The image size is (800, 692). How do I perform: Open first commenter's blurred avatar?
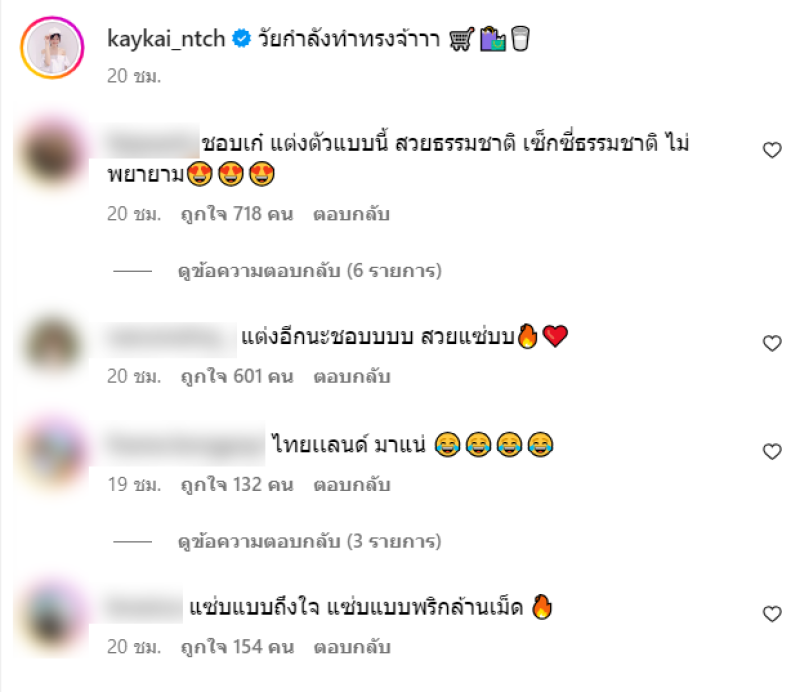(x=52, y=152)
